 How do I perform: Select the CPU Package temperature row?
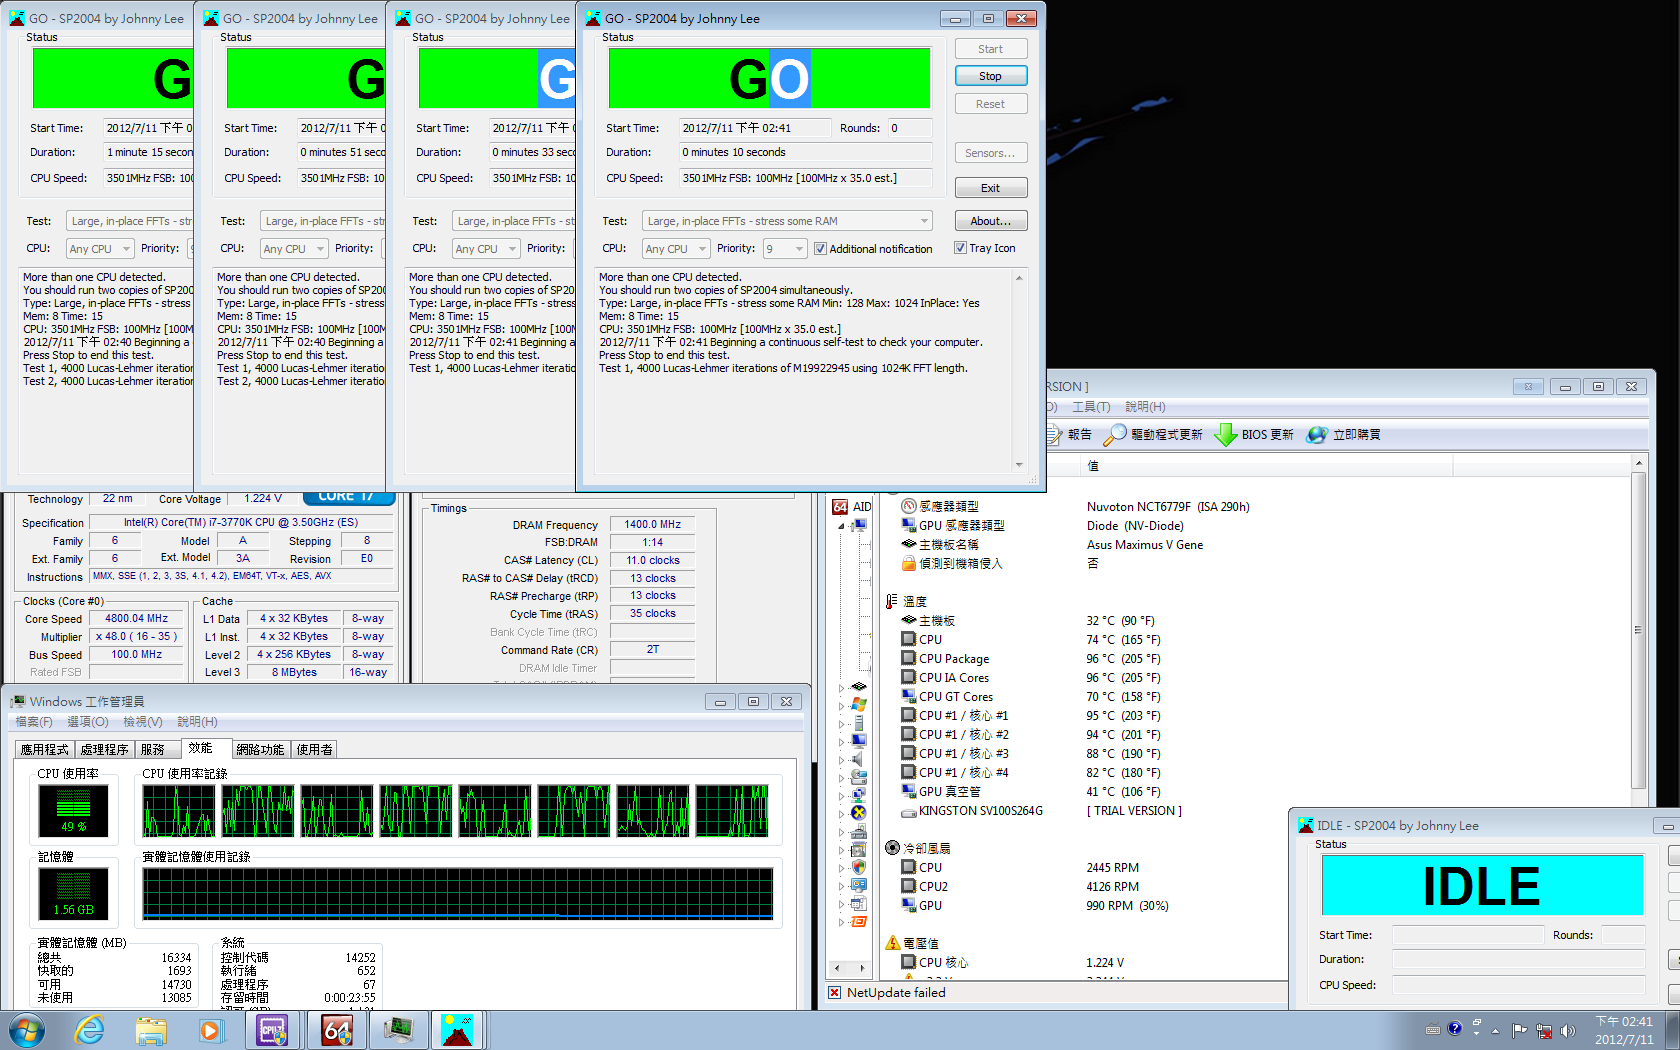tap(1030, 659)
